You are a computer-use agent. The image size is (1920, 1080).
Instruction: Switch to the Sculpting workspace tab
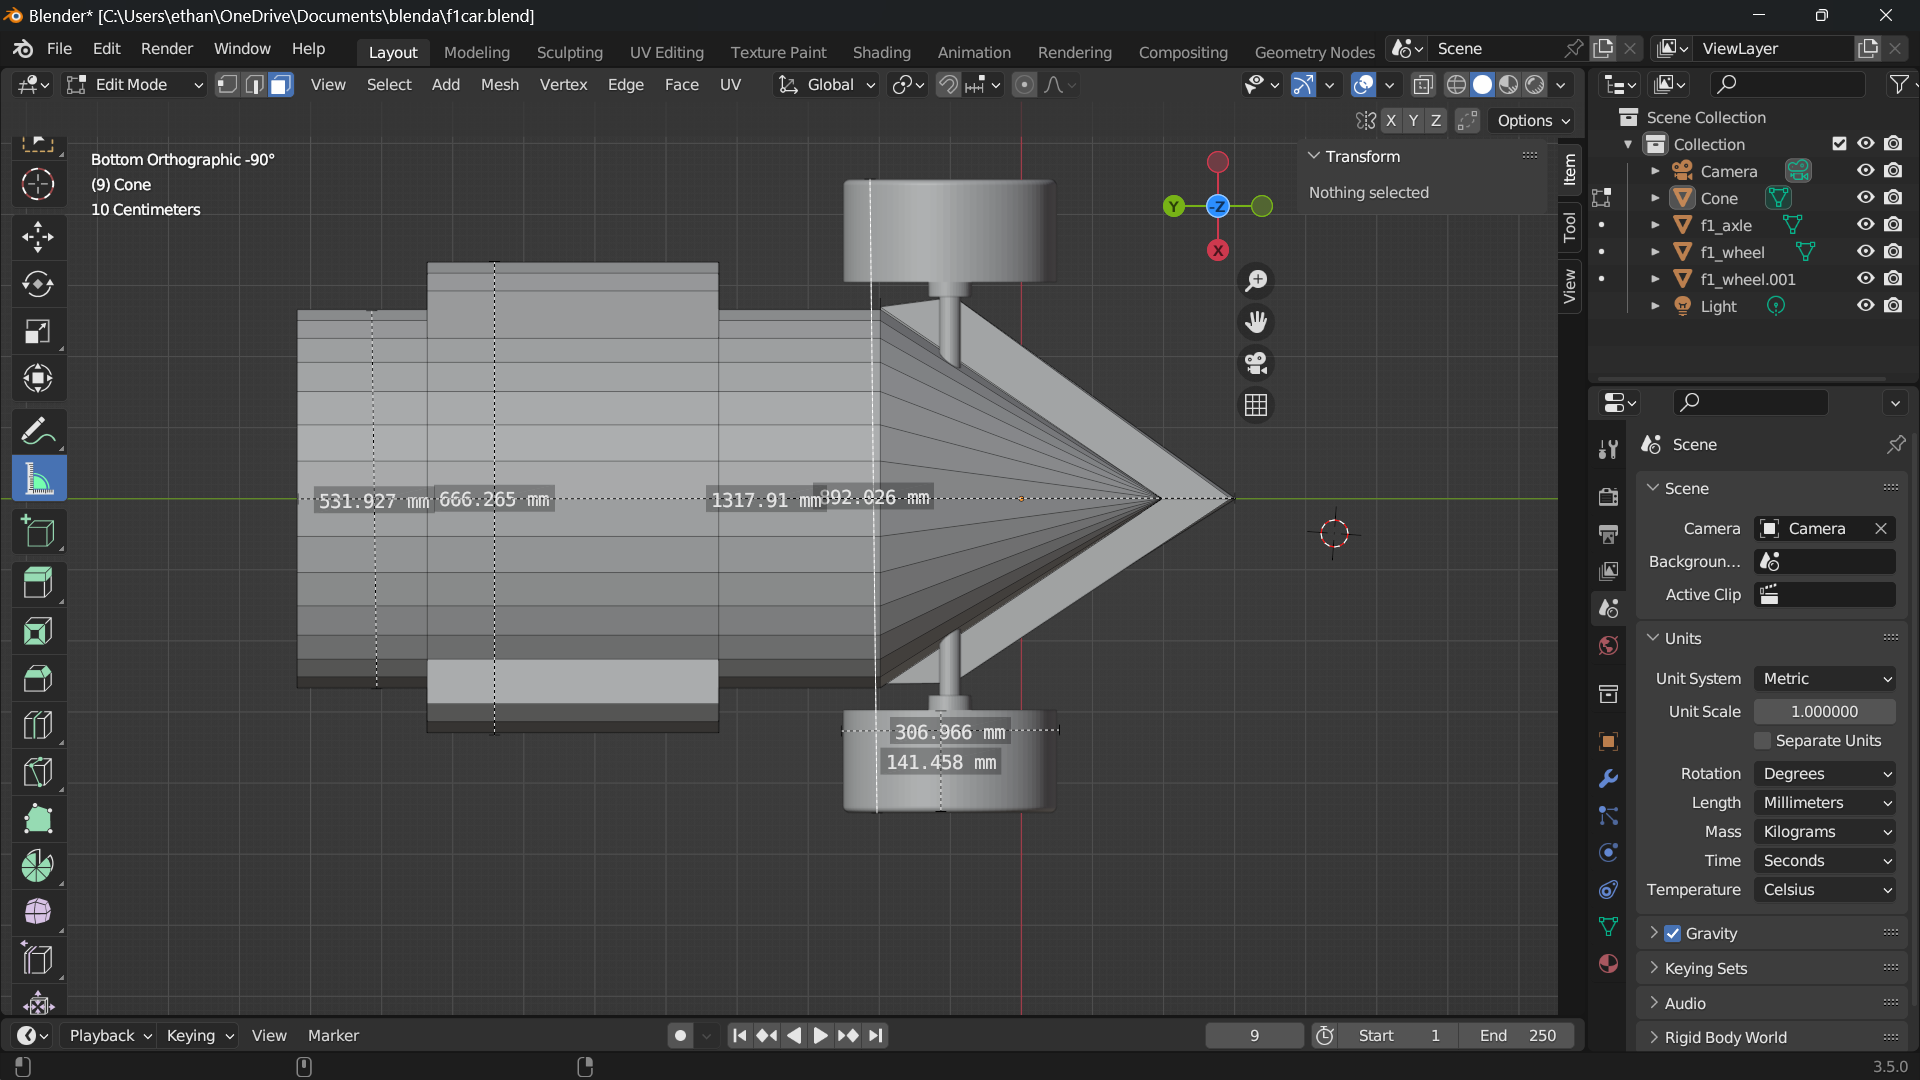pos(569,52)
